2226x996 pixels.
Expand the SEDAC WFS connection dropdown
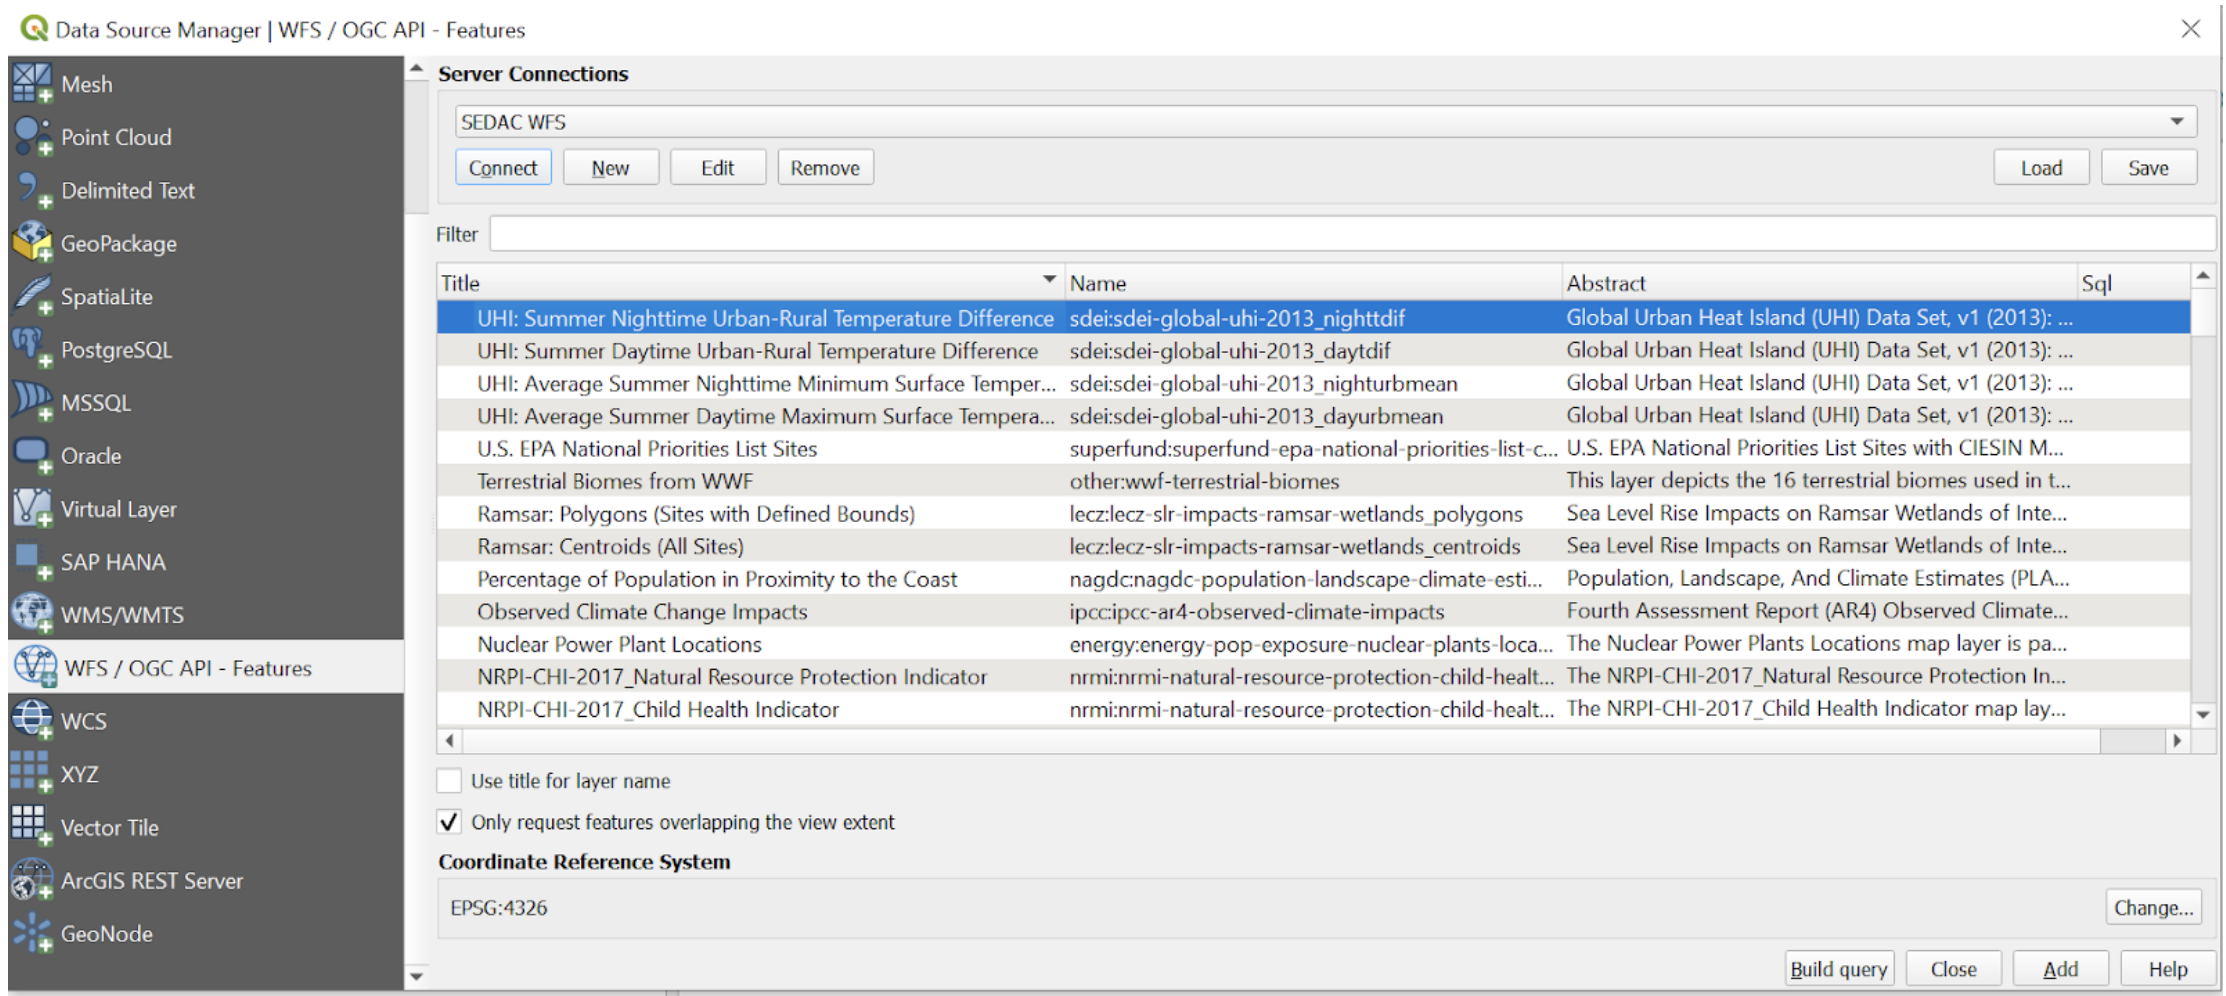coord(2176,122)
